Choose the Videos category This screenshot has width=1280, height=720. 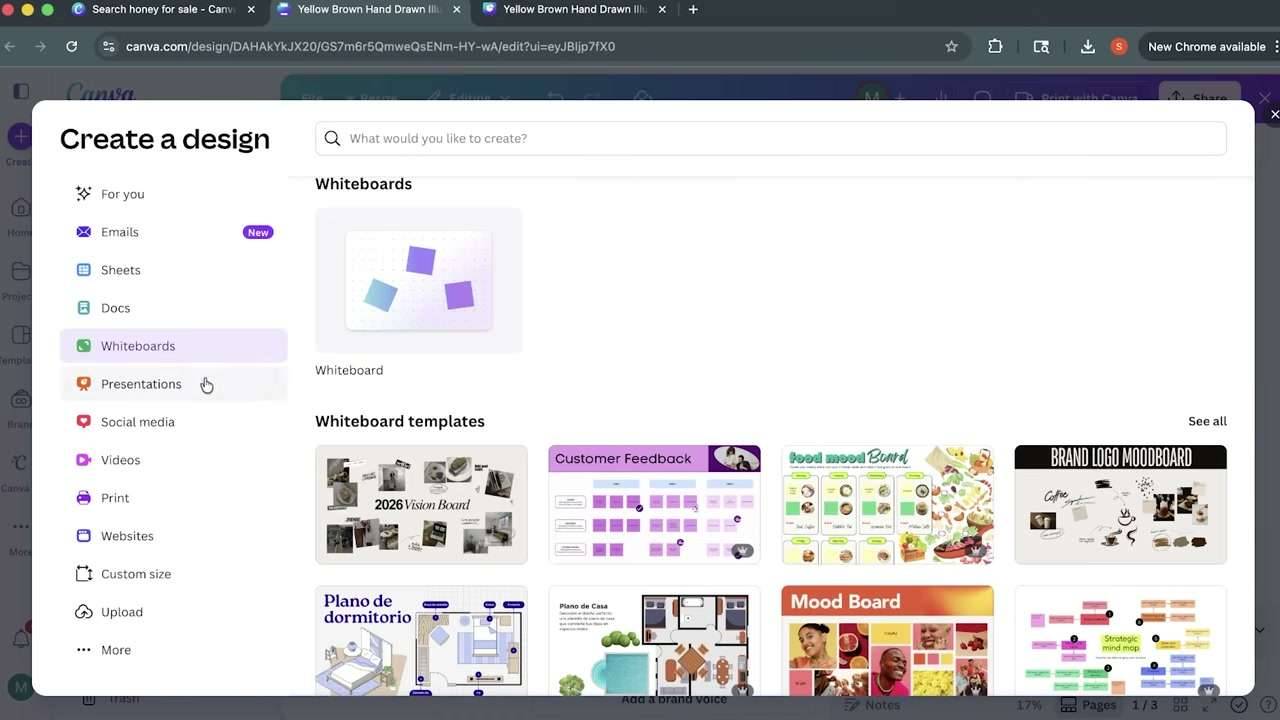173,460
